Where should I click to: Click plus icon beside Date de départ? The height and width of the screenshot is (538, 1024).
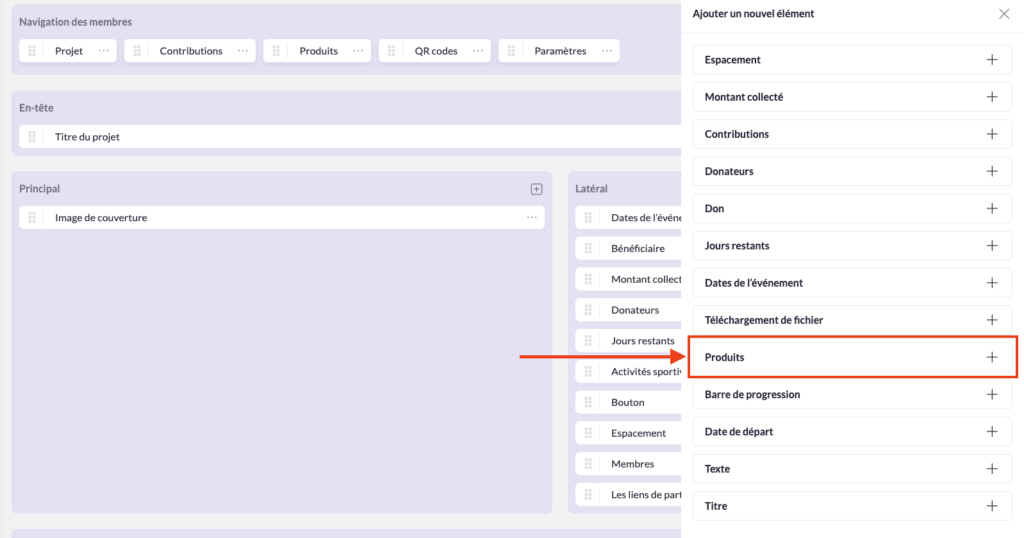[x=991, y=432]
